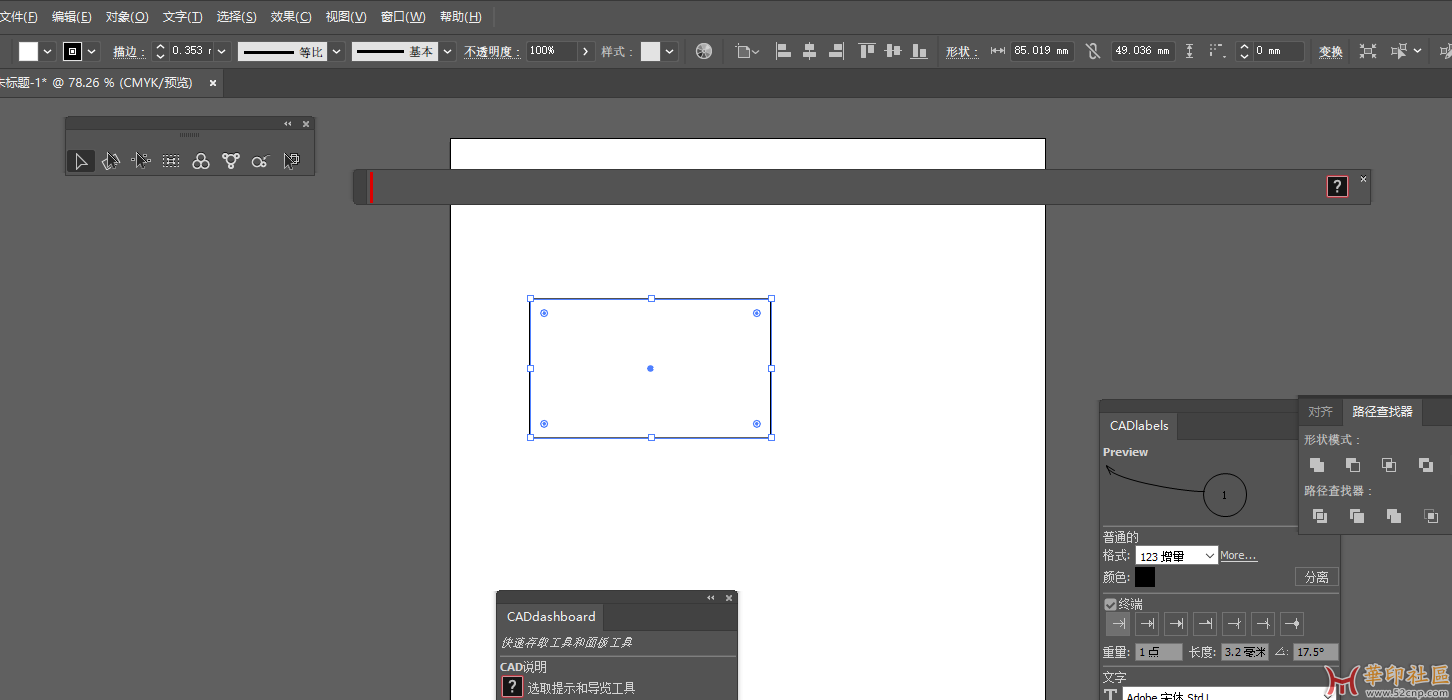This screenshot has height=700, width=1452.
Task: Close the 未标题-1 document tab
Action: tap(213, 83)
